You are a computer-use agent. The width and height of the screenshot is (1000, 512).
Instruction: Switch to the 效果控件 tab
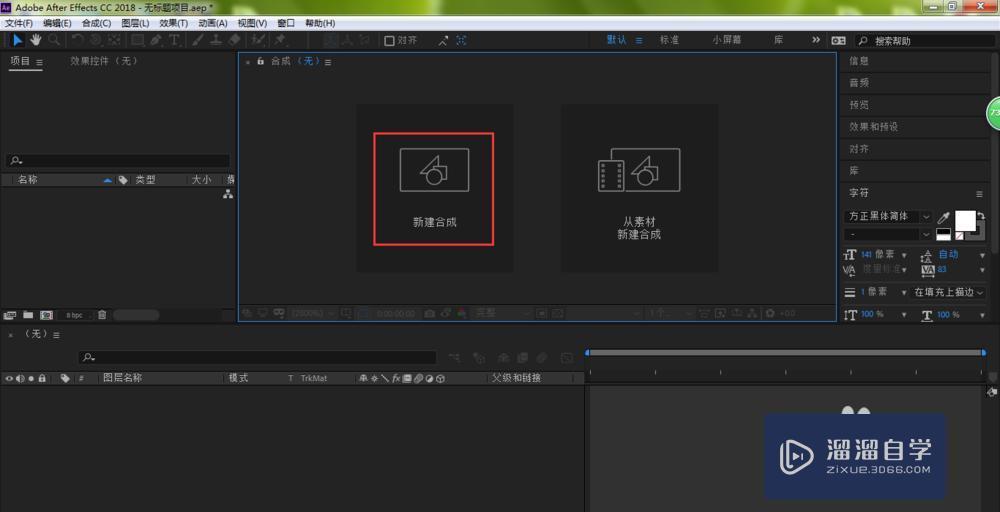104,61
